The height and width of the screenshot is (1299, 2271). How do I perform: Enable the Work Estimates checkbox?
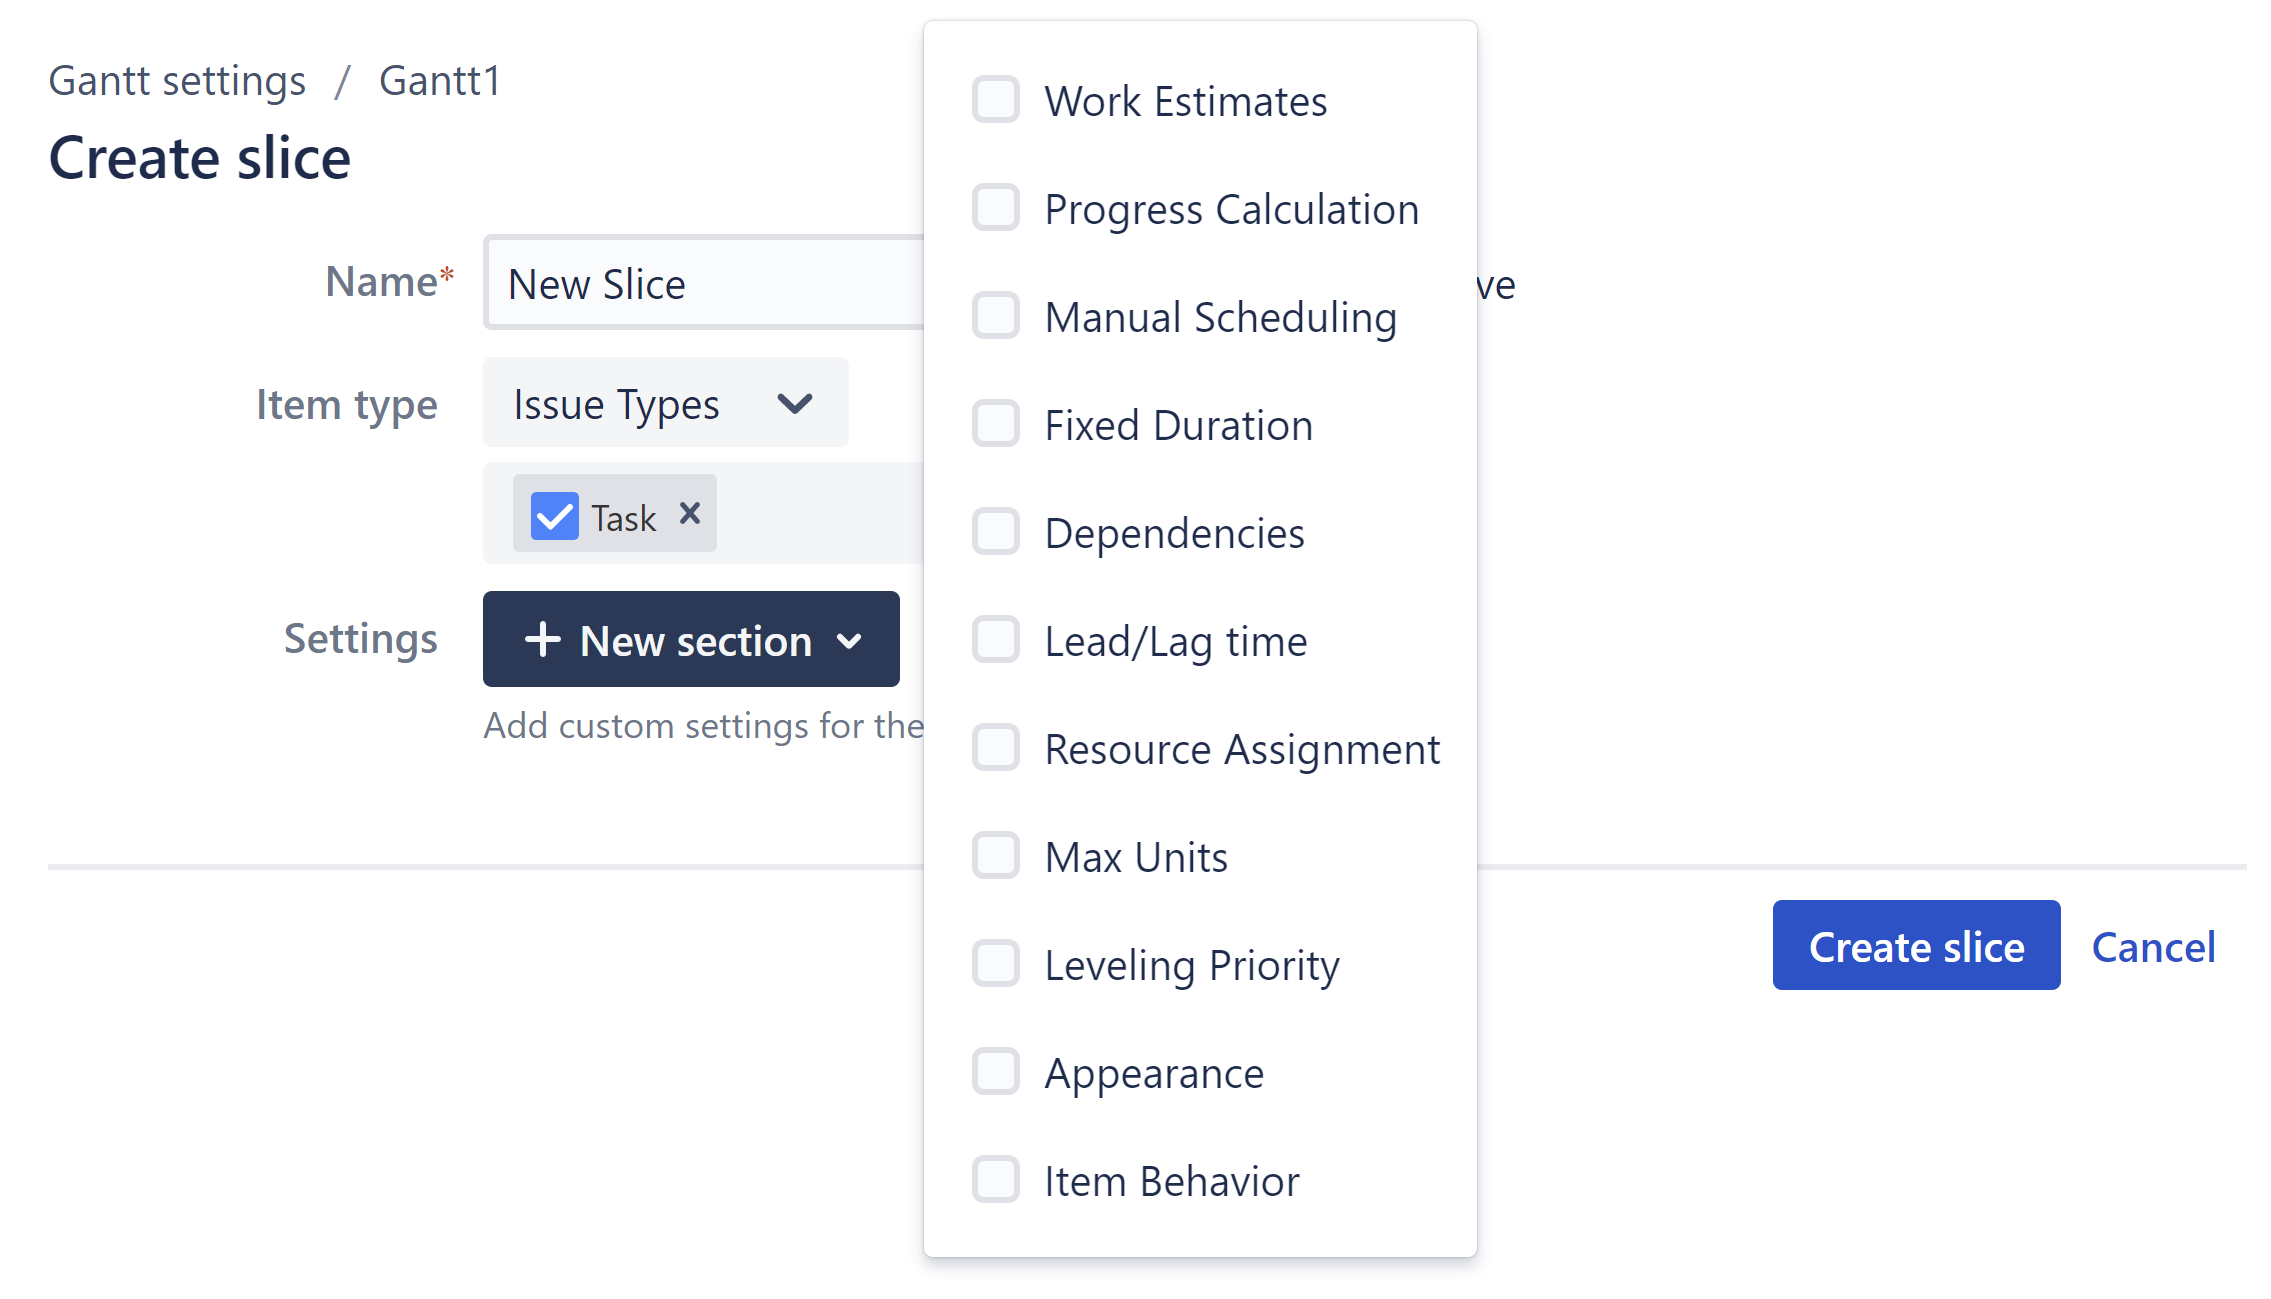pos(996,100)
